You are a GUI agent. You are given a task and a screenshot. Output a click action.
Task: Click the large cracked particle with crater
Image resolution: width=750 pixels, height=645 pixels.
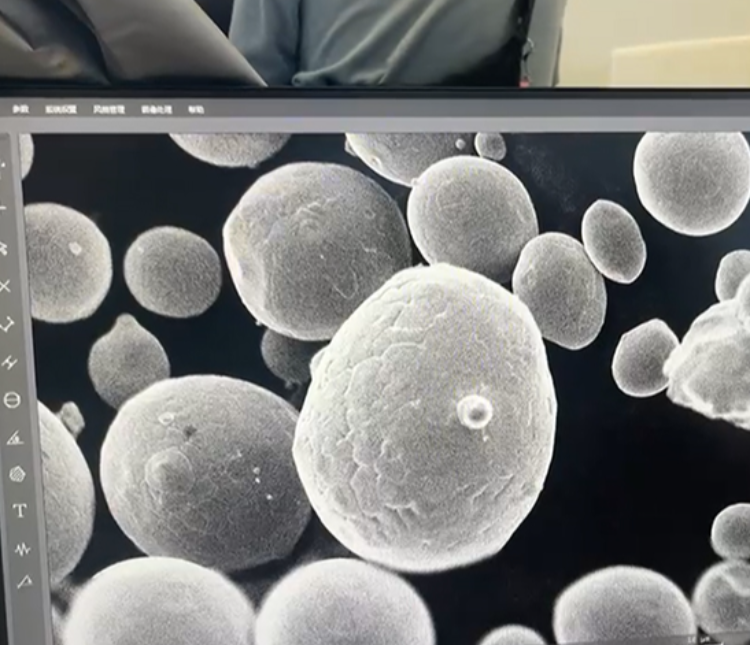pyautogui.click(x=425, y=416)
